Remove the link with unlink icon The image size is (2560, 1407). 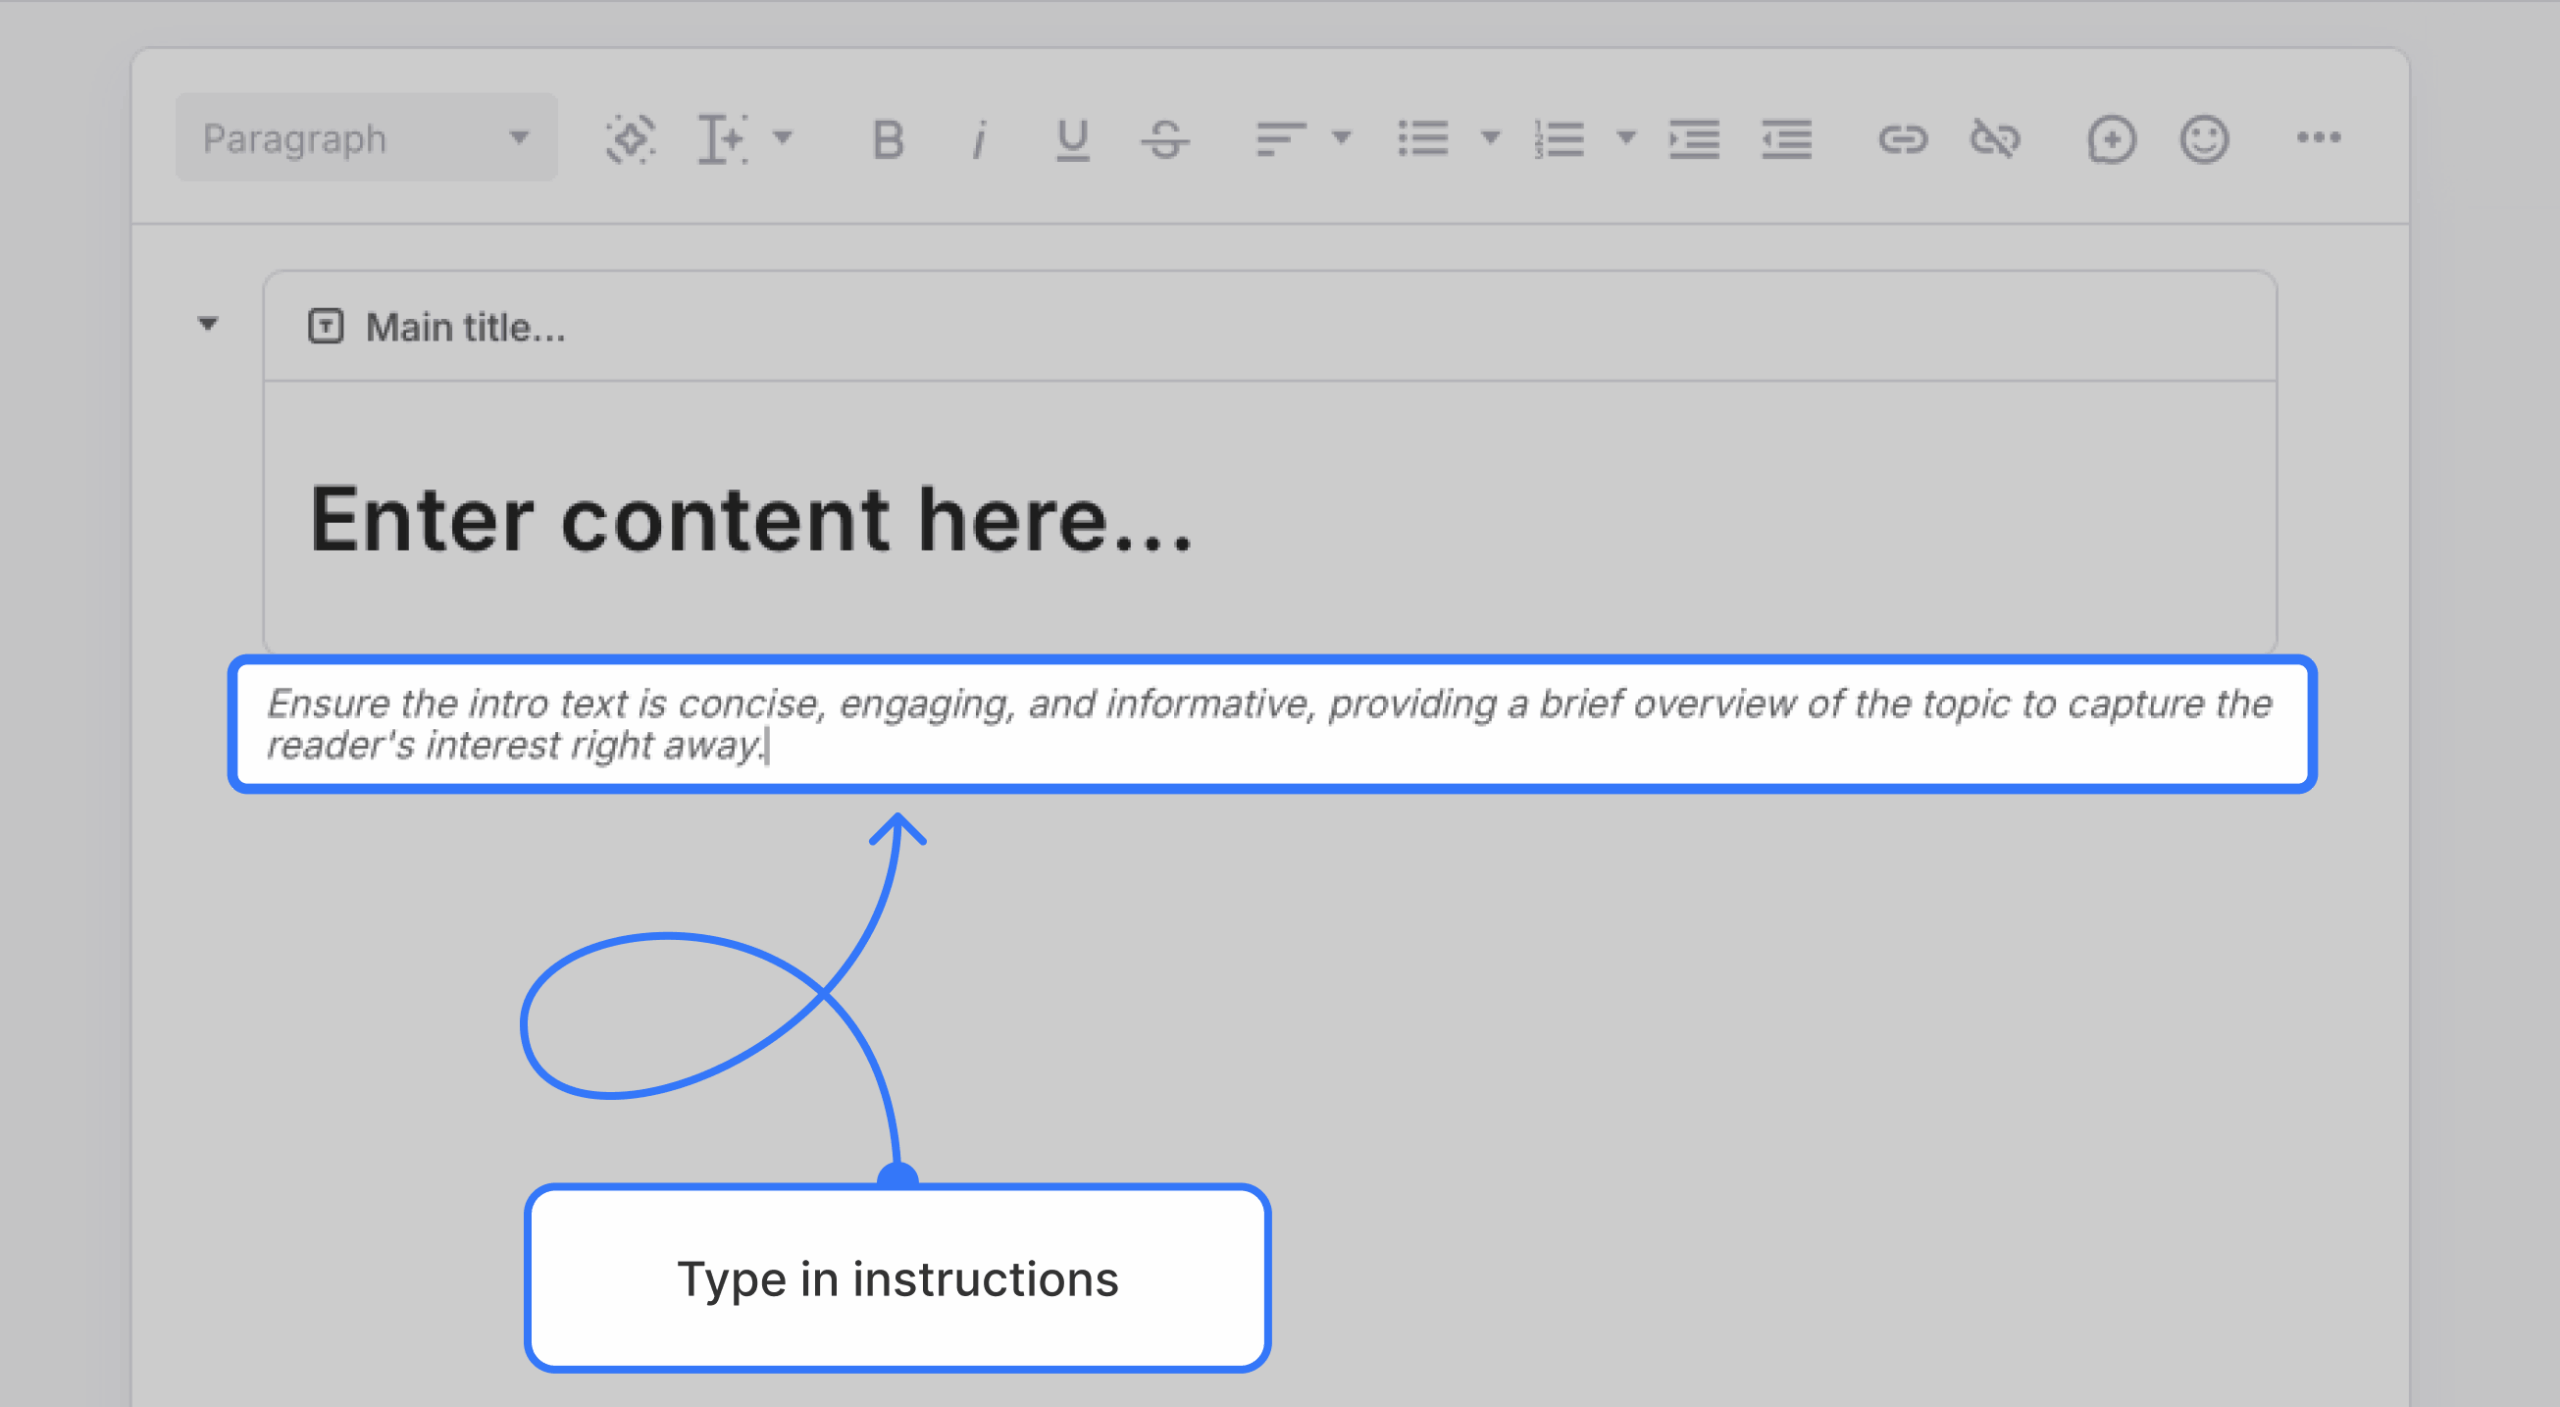[1995, 139]
